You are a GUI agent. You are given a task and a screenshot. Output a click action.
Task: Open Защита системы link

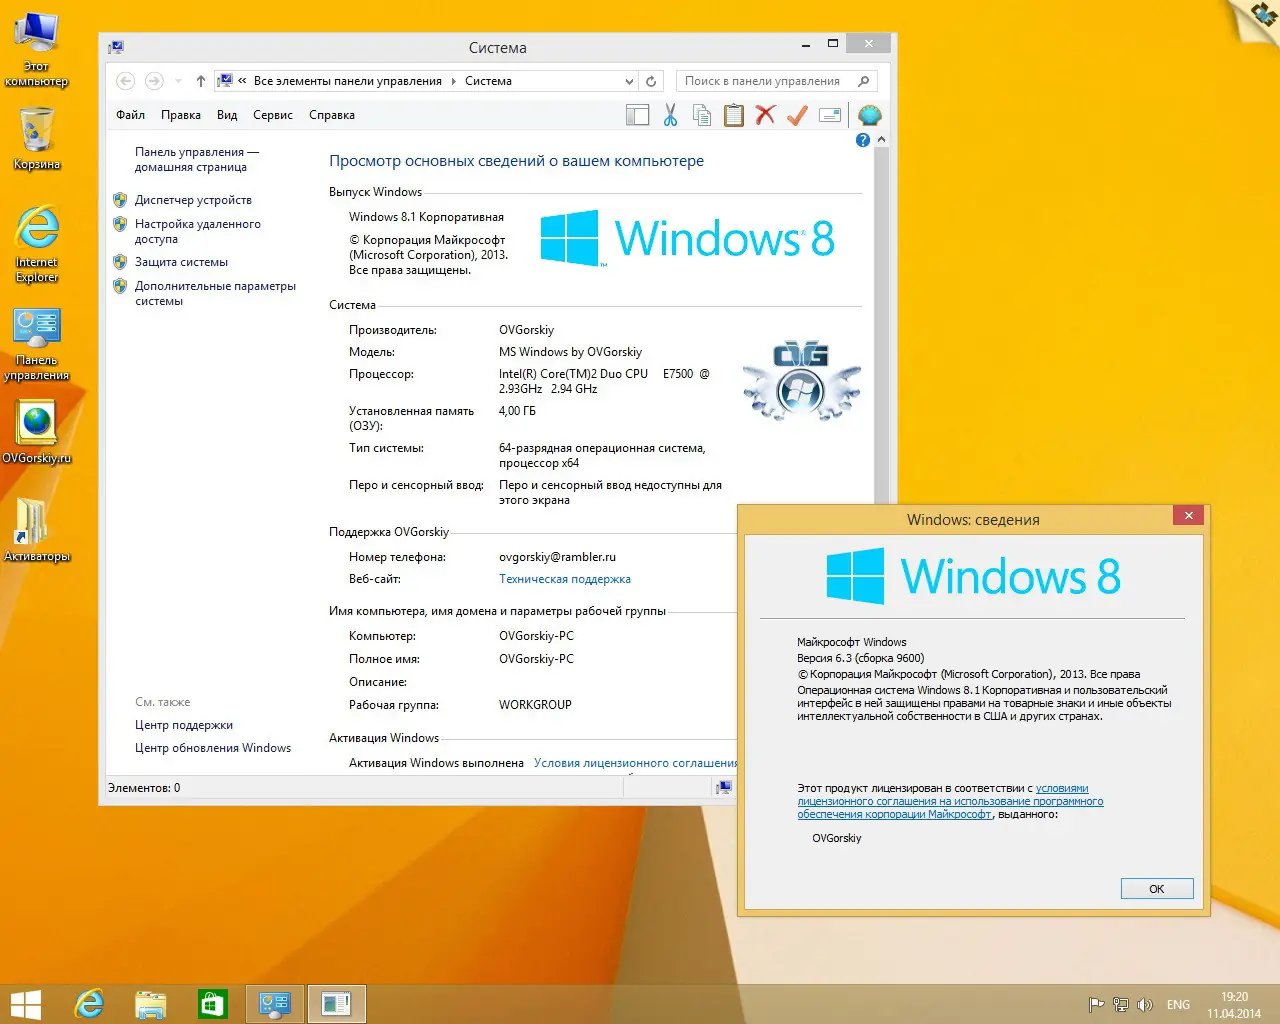(x=181, y=262)
